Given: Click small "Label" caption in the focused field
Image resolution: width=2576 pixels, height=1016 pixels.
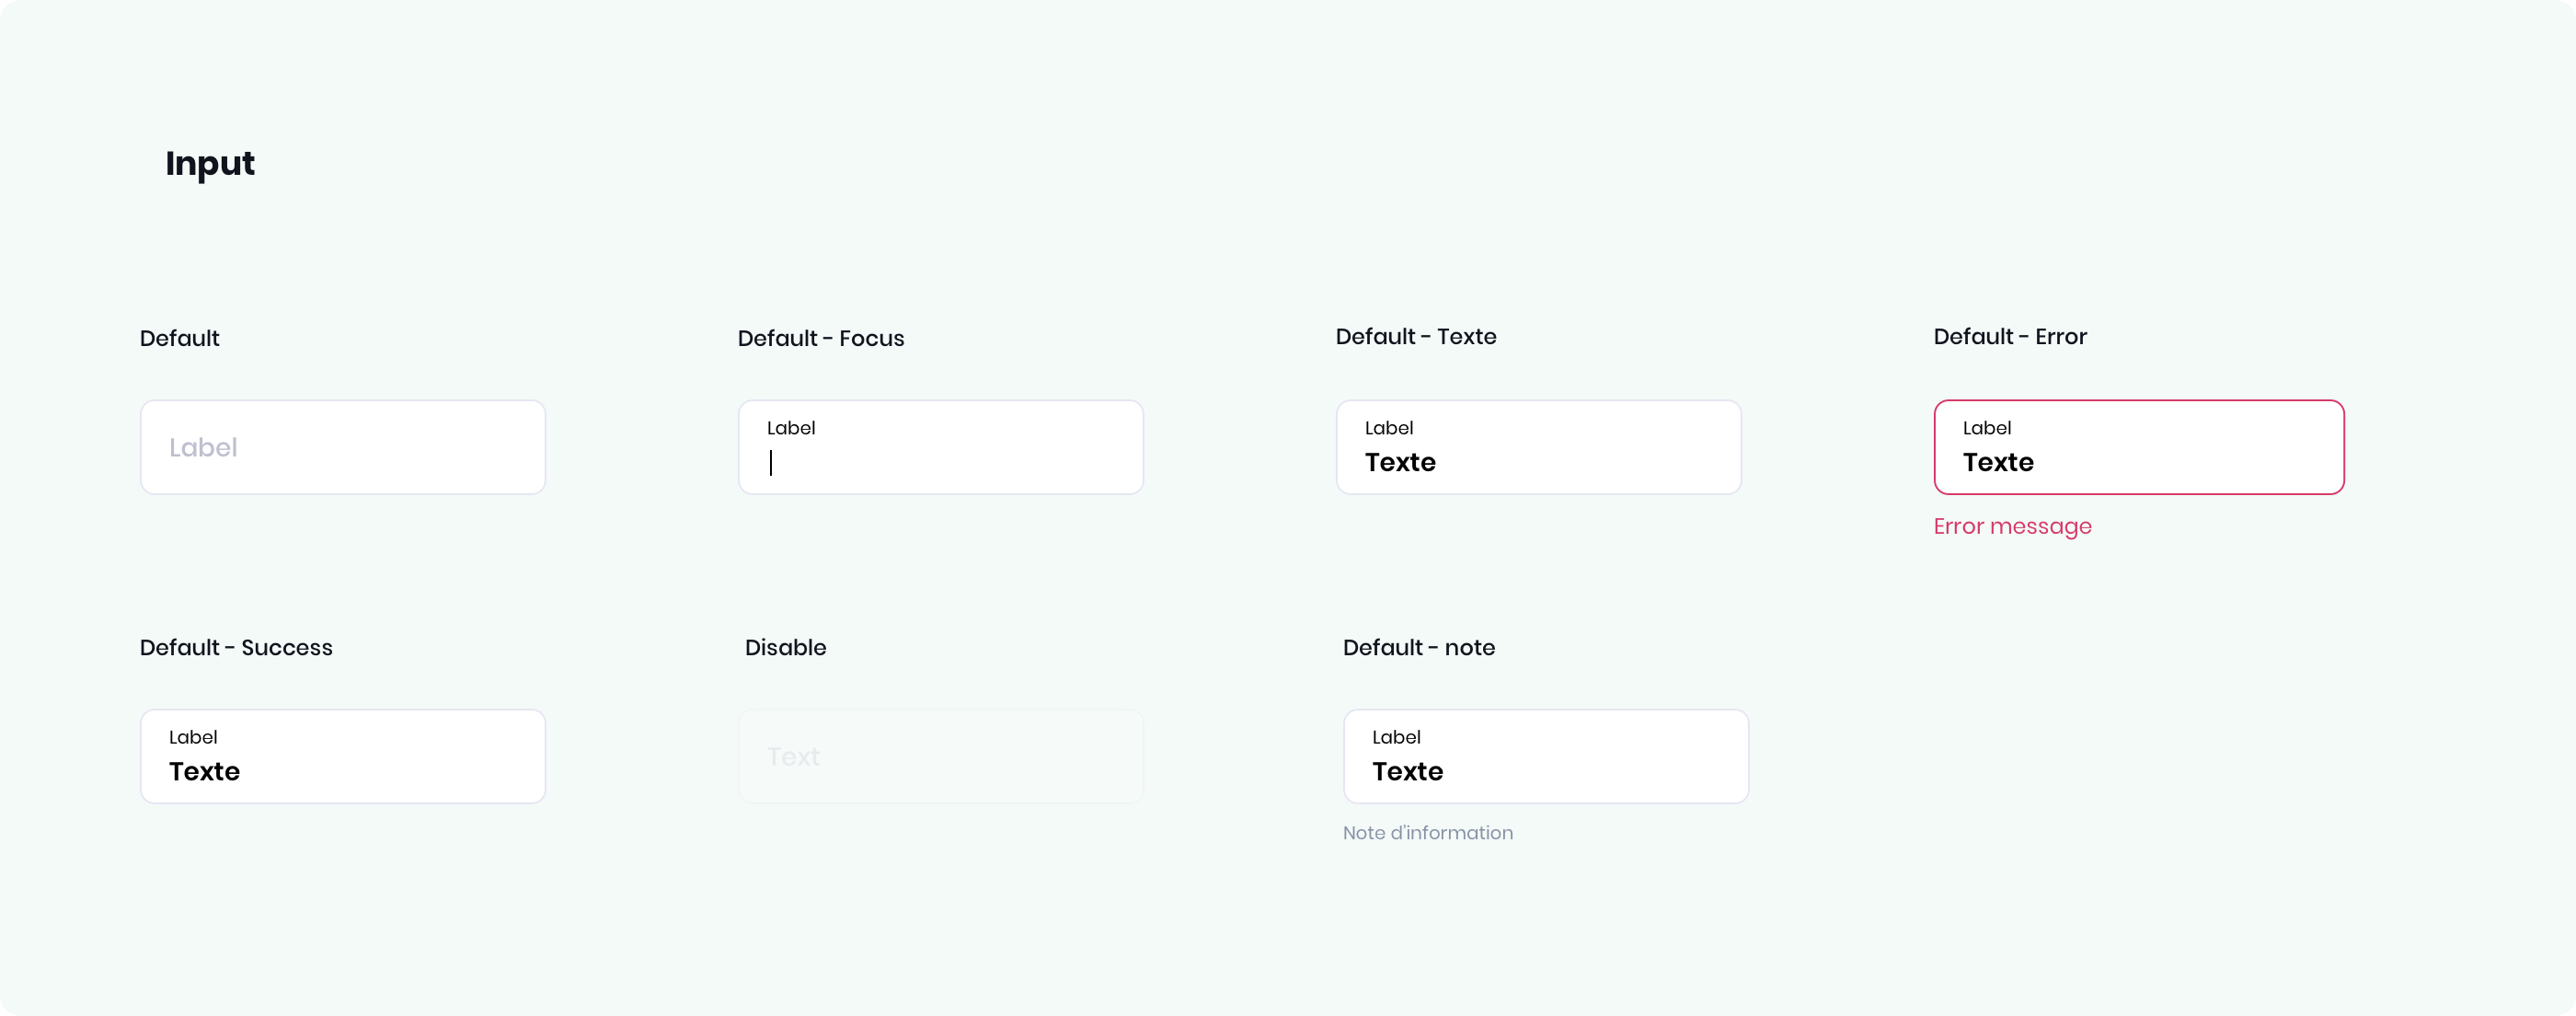Looking at the screenshot, I should 791,428.
